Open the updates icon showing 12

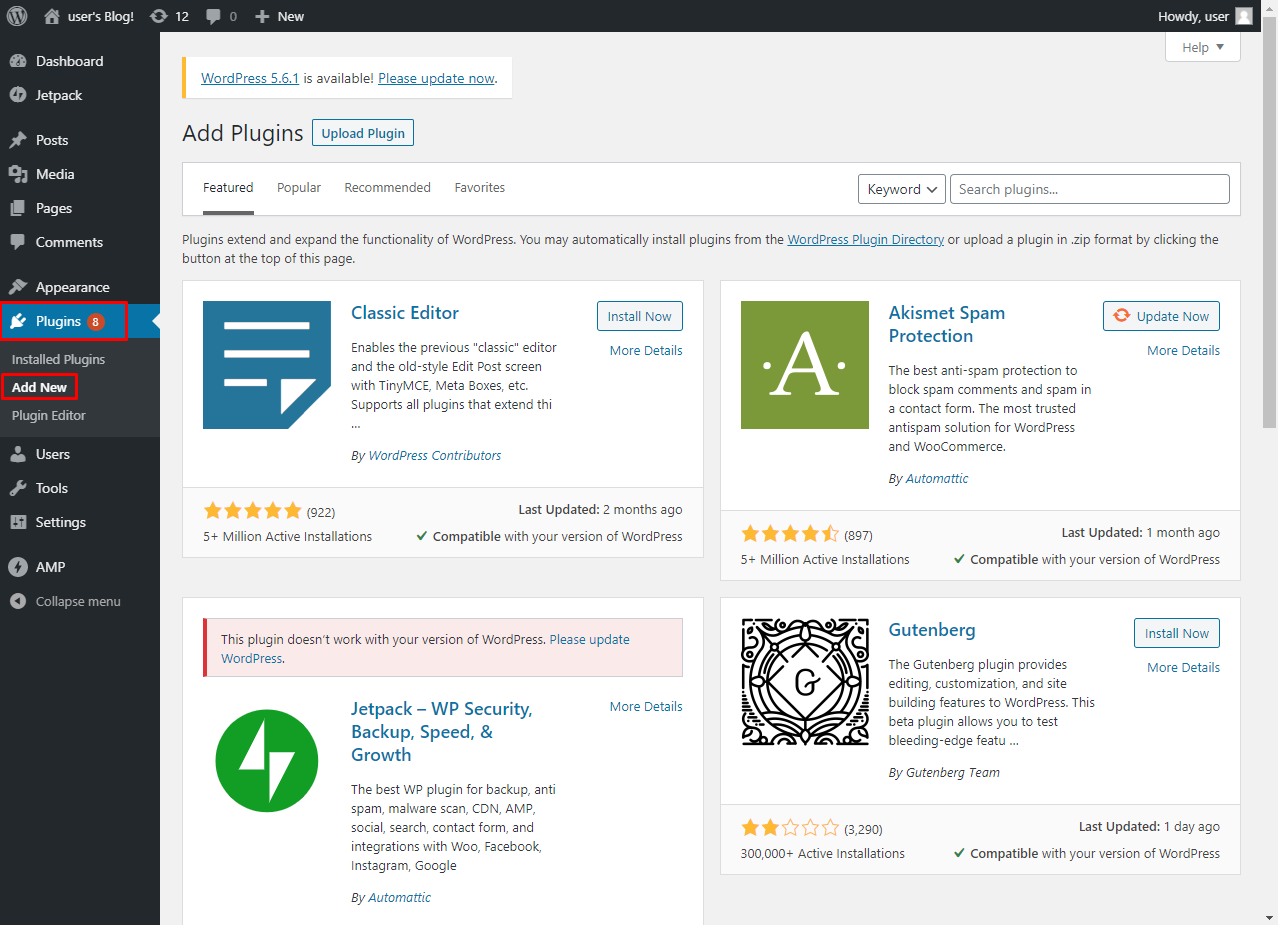(158, 16)
